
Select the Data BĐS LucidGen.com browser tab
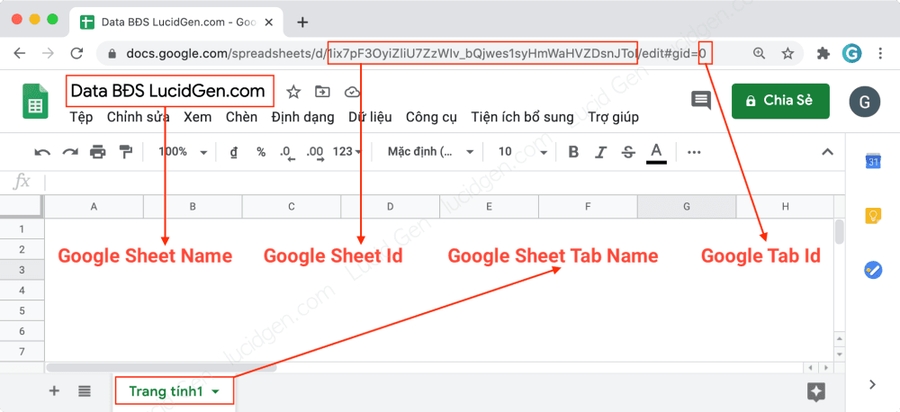tap(178, 22)
